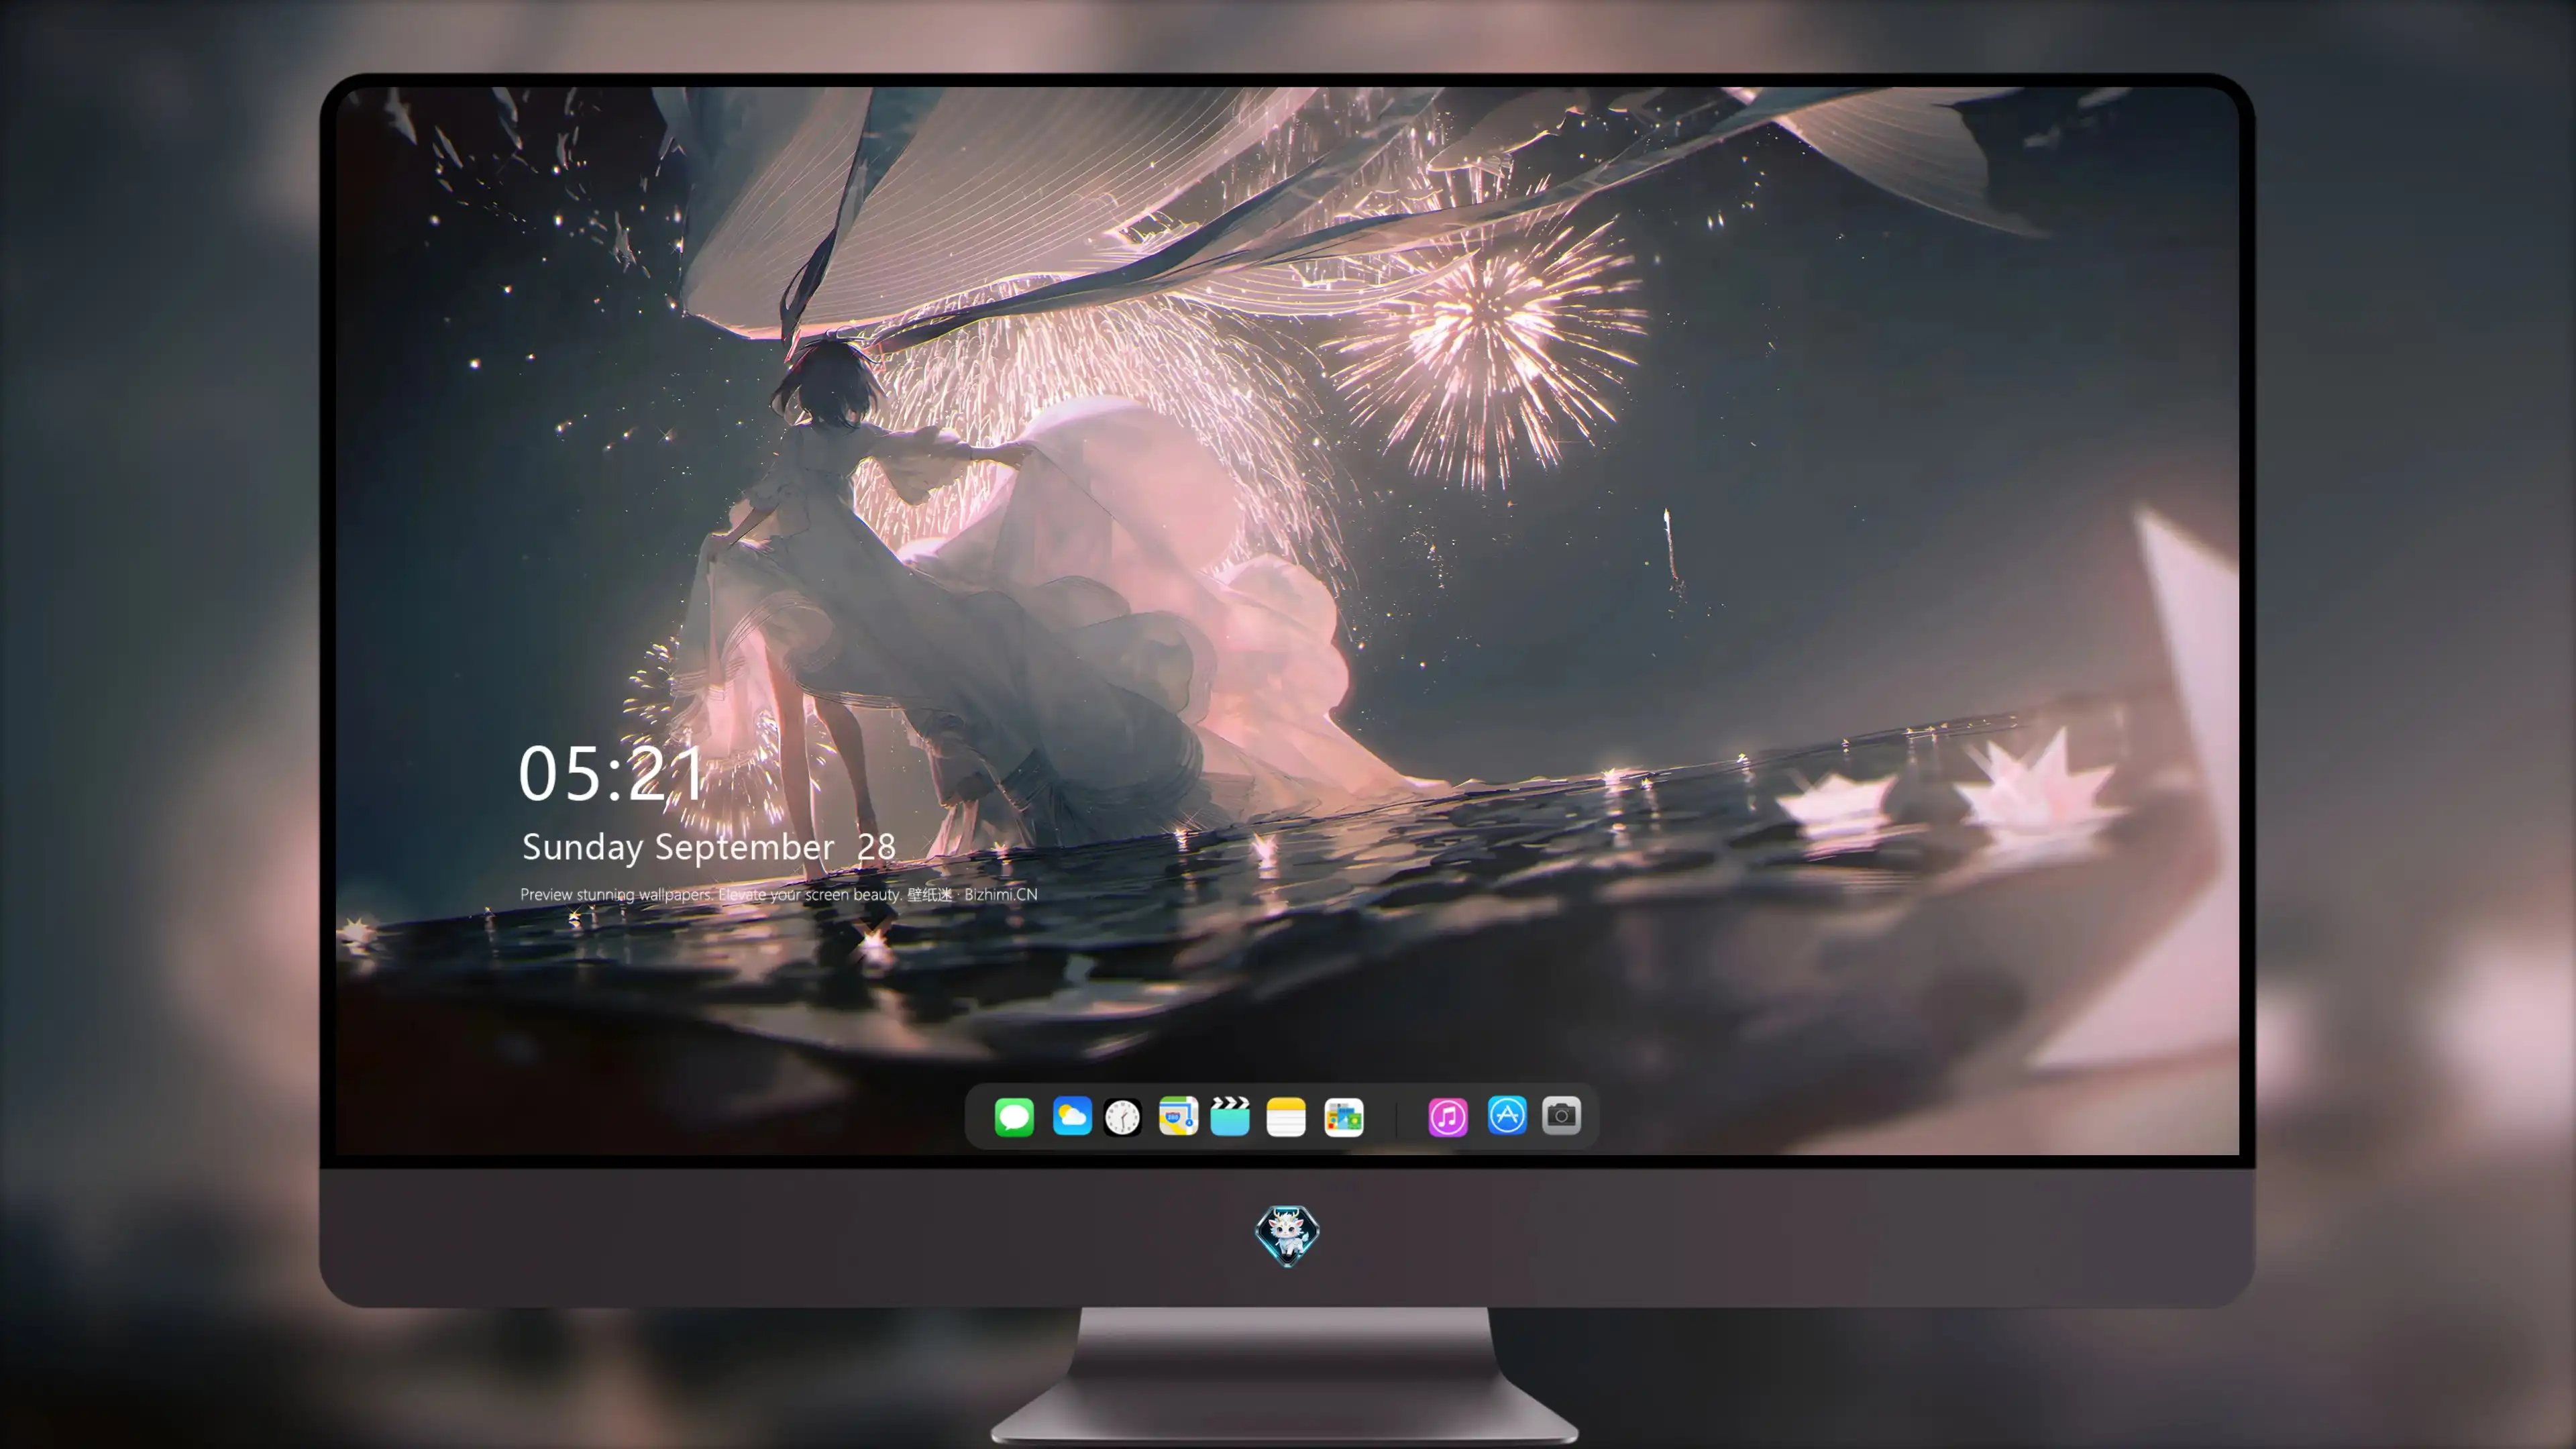
Task: Open the Maps app in the dock
Action: coord(1178,1116)
